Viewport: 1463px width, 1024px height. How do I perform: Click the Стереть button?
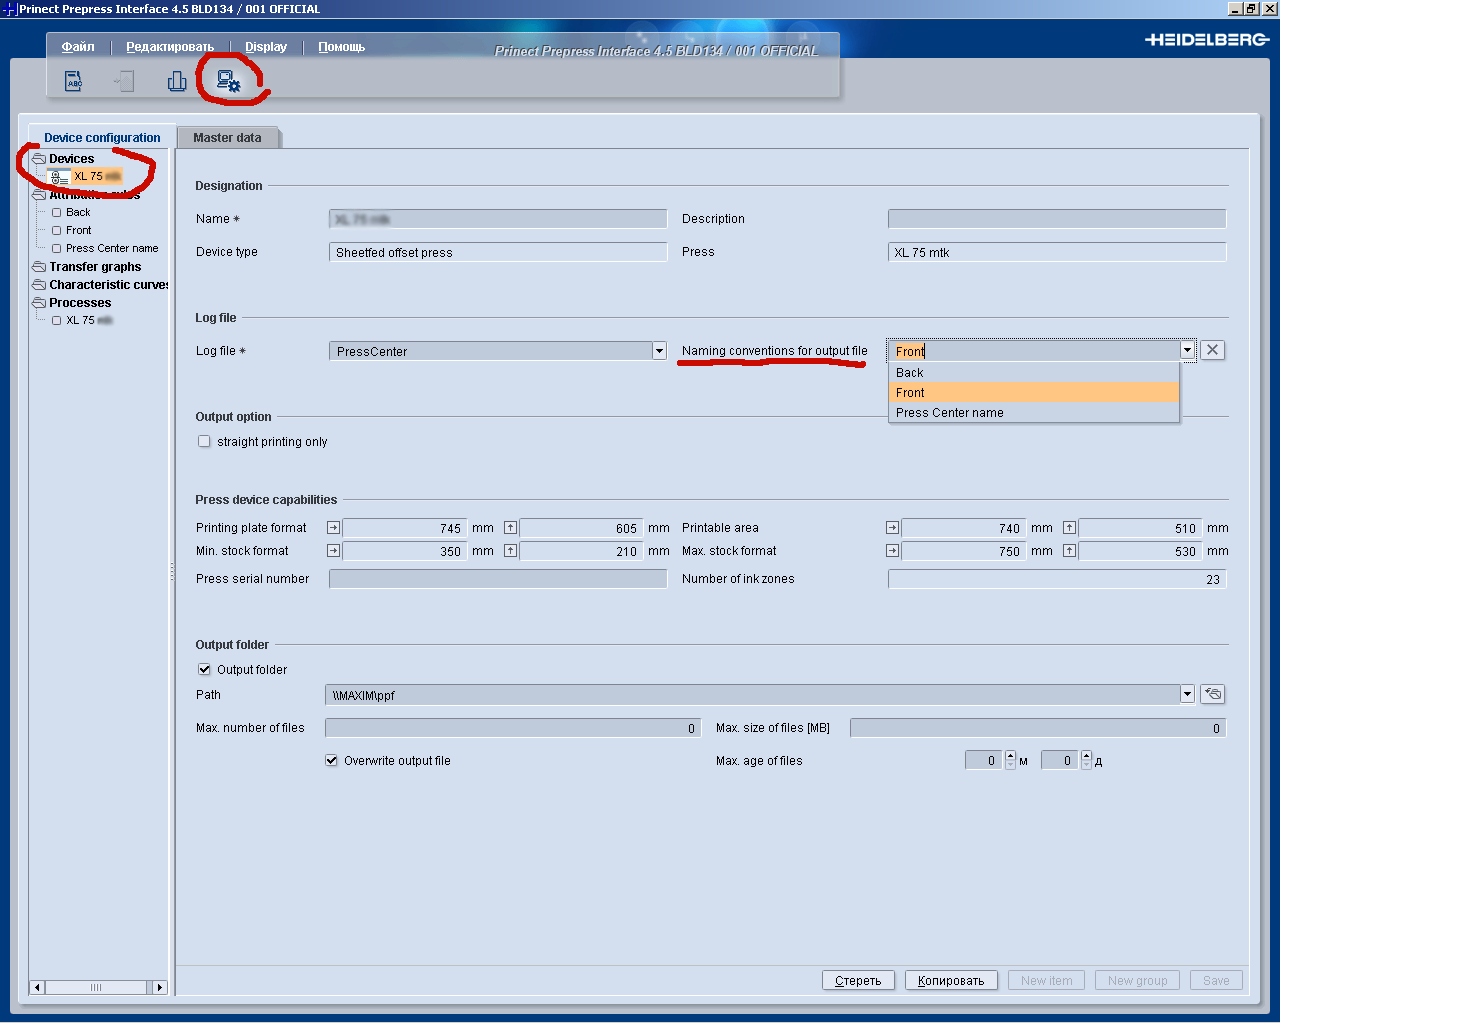pos(858,980)
